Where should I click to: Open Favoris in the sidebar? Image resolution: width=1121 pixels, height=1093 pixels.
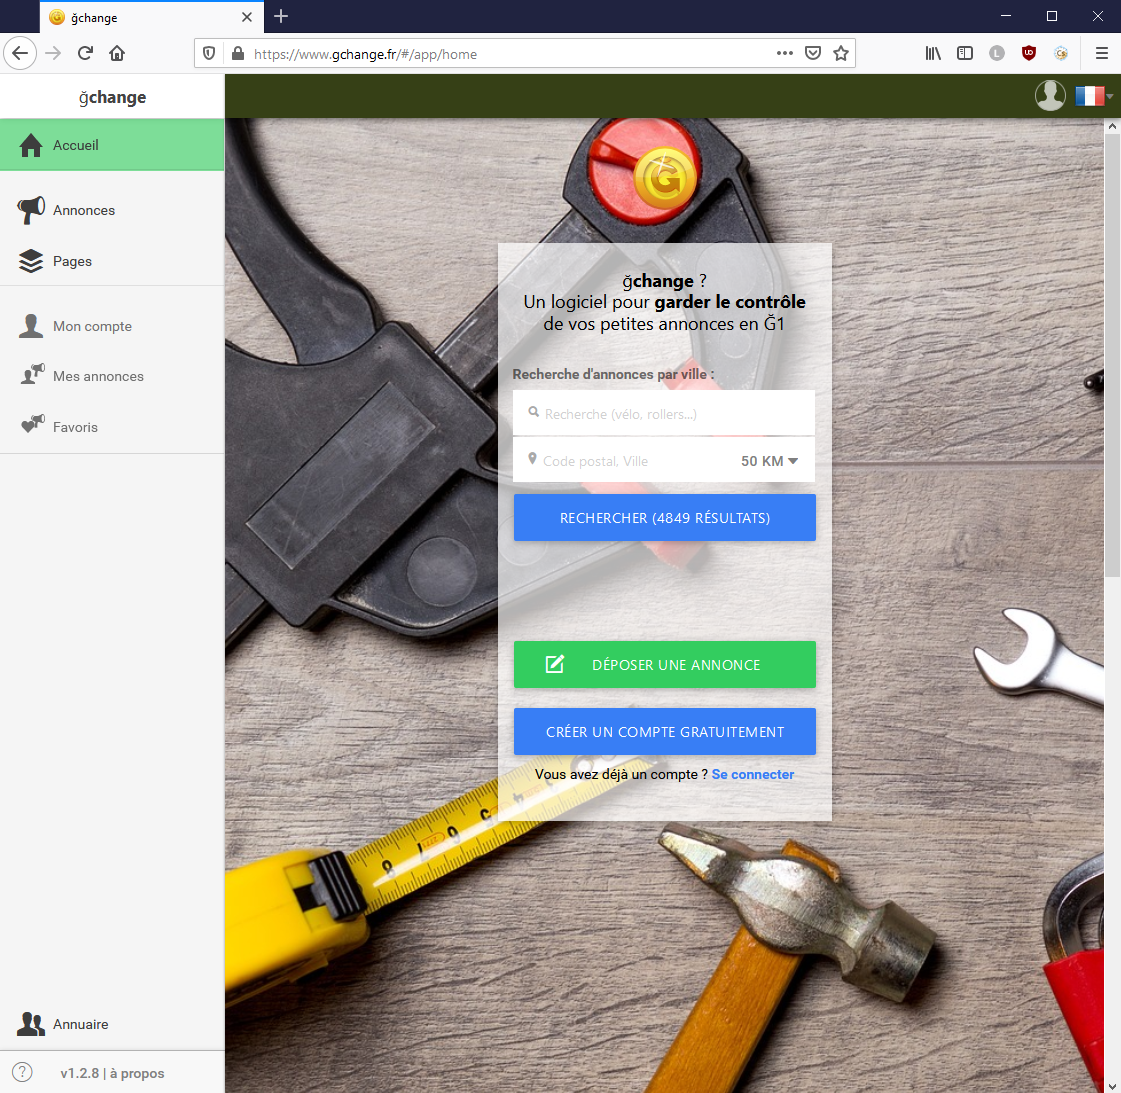(x=75, y=427)
